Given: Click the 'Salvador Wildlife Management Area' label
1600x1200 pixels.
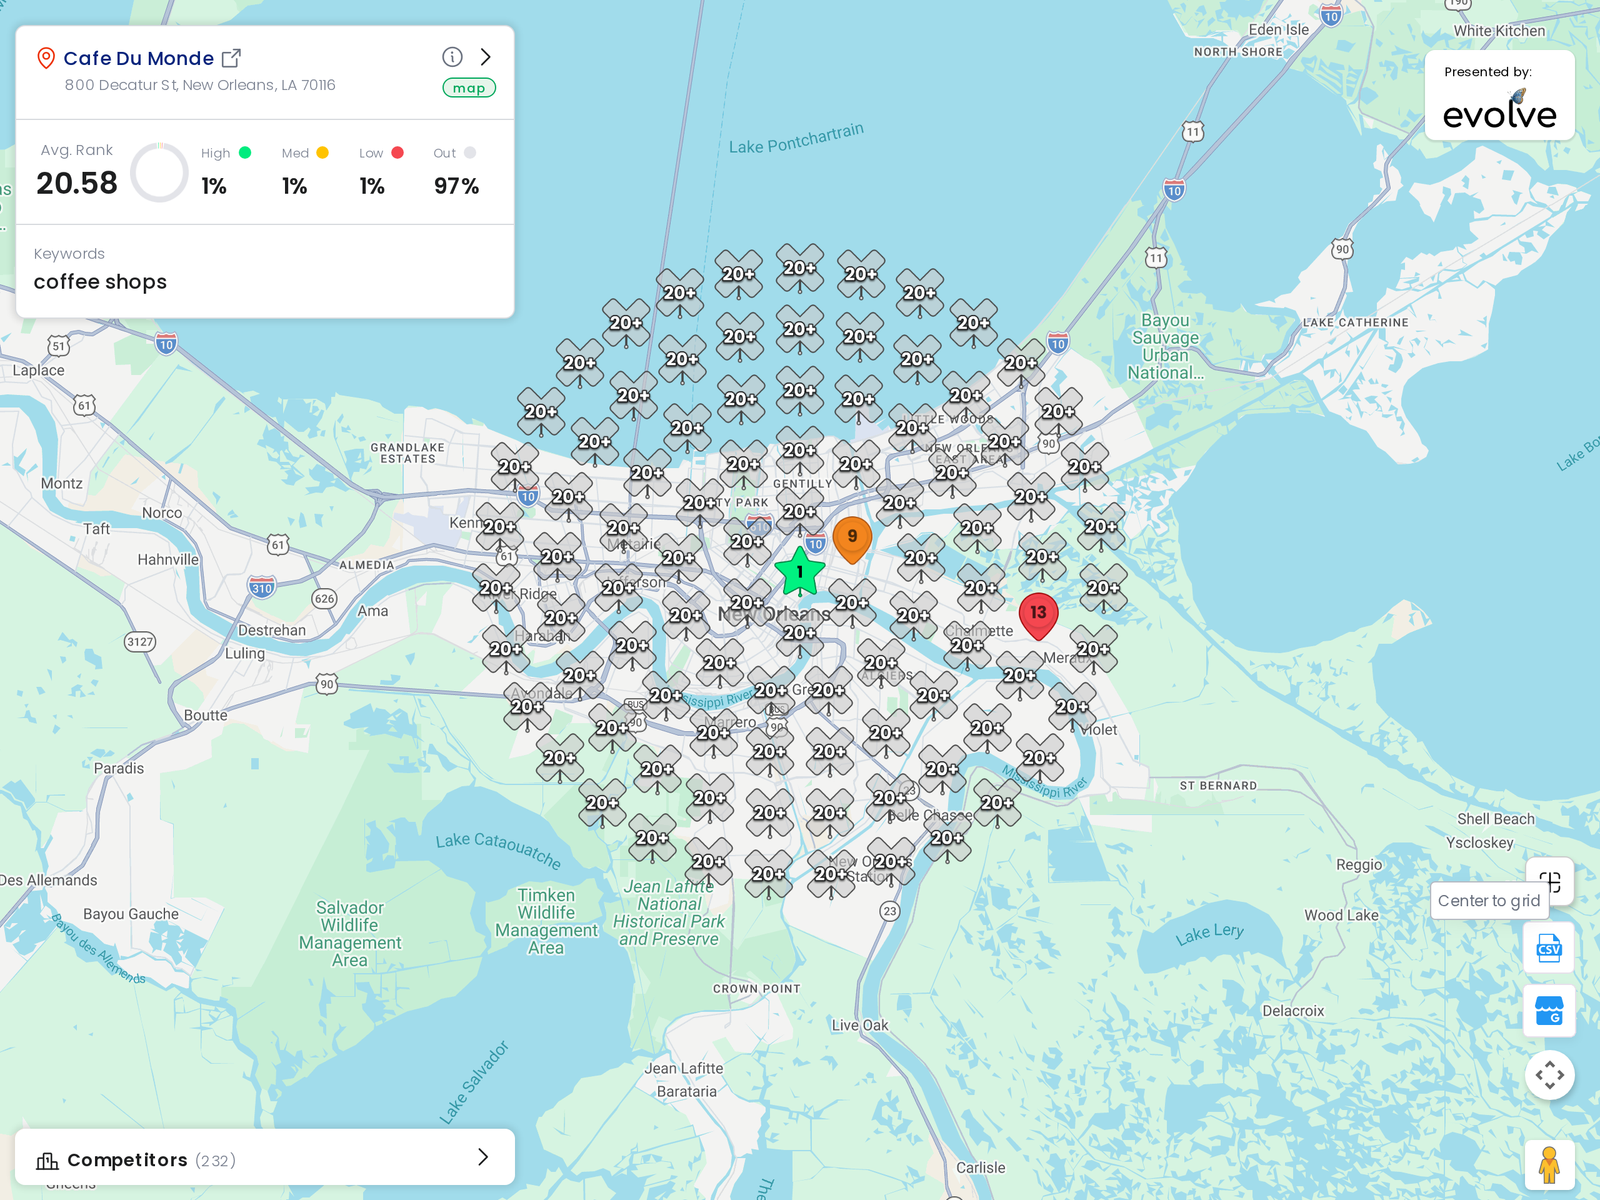Looking at the screenshot, I should coord(350,934).
